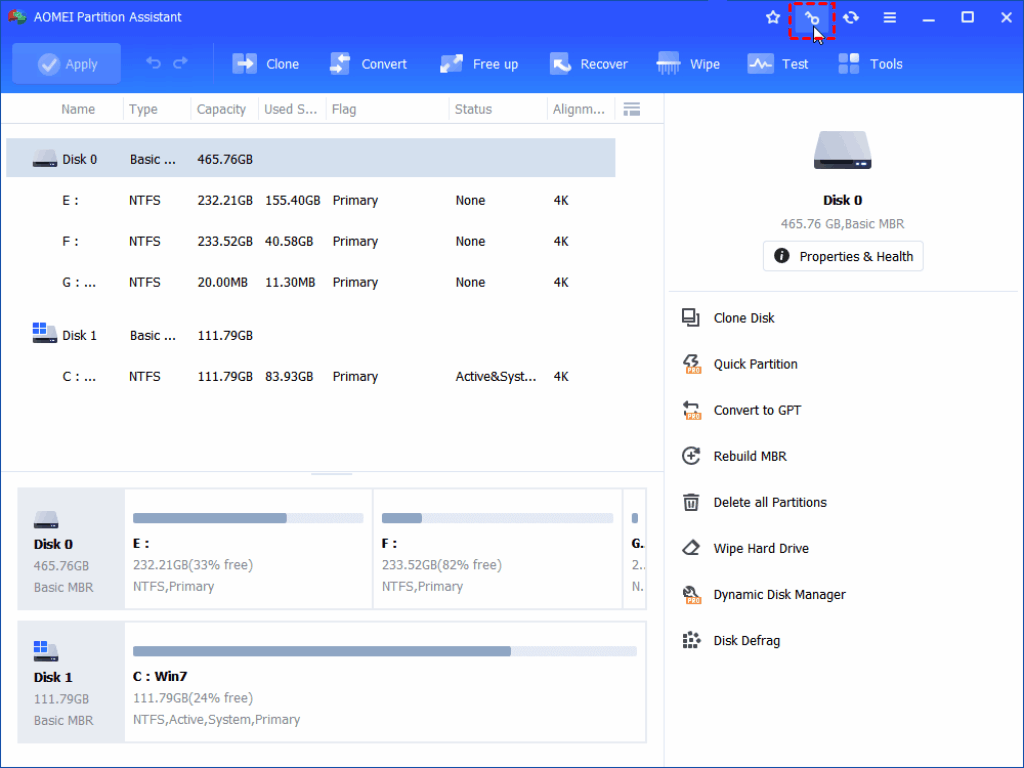Image resolution: width=1024 pixels, height=768 pixels.
Task: Click the column settings icon in table header
Action: pyautogui.click(x=631, y=109)
